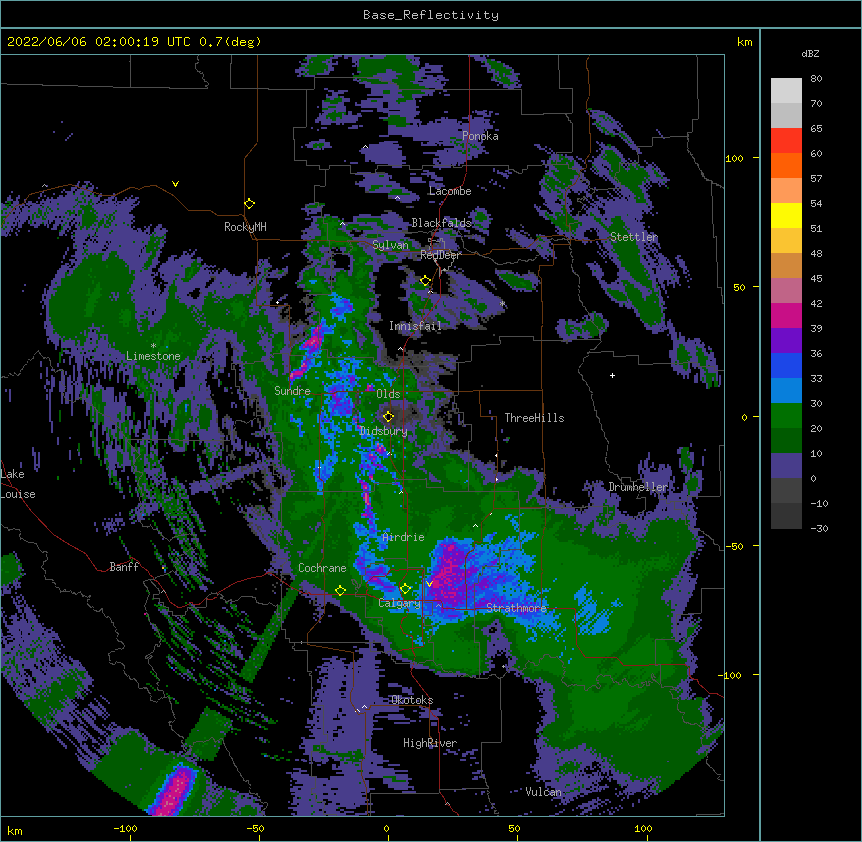862x842 pixels.
Task: Click the 100 tick on the right km axis
Action: (x=734, y=158)
